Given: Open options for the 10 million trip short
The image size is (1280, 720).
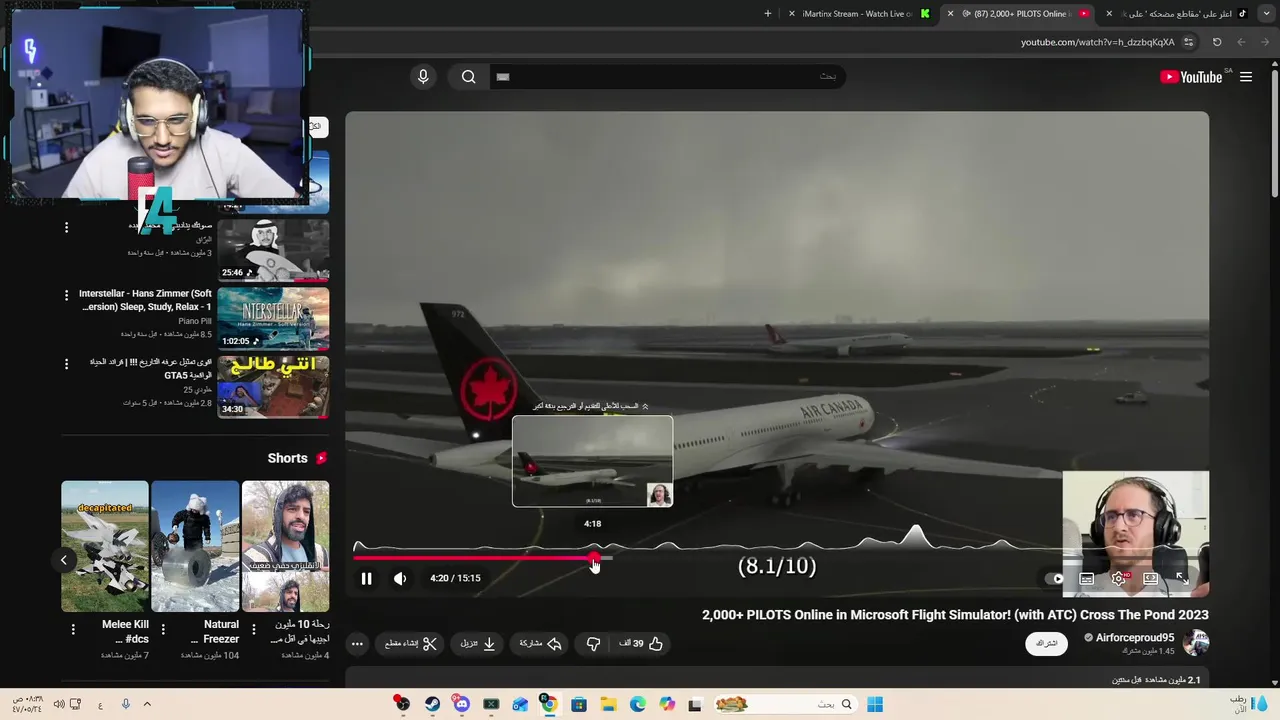Looking at the screenshot, I should (254, 629).
